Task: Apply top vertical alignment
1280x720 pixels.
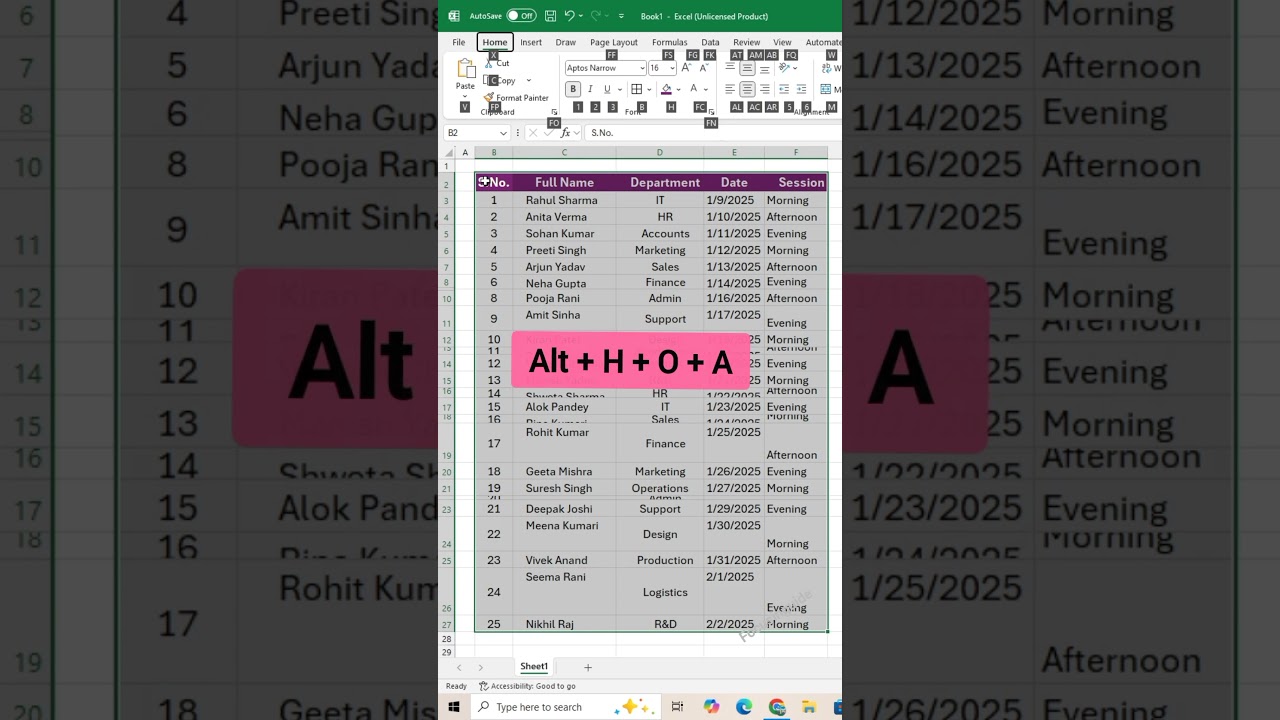Action: 730,67
